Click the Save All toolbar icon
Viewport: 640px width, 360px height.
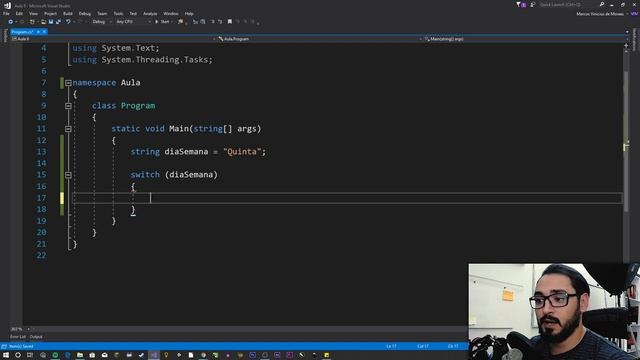[x=58, y=22]
